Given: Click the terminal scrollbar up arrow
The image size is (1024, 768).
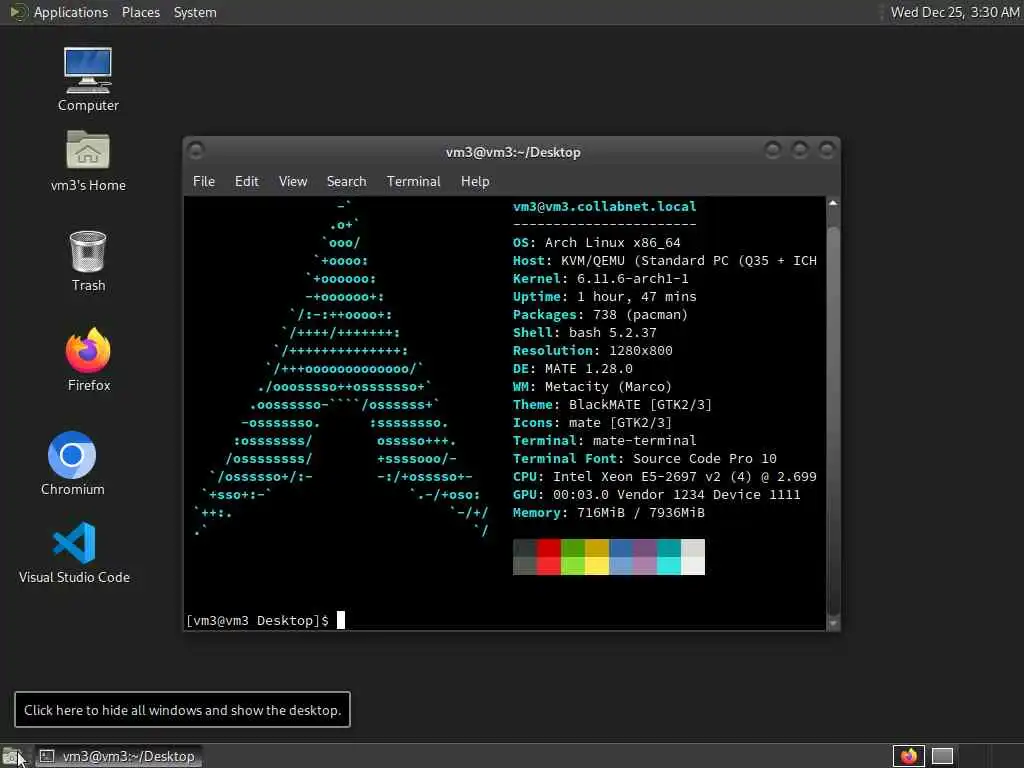Looking at the screenshot, I should coord(833,203).
